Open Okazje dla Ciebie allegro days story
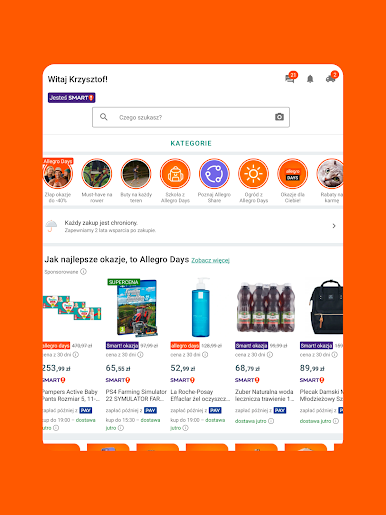 pyautogui.click(x=293, y=174)
